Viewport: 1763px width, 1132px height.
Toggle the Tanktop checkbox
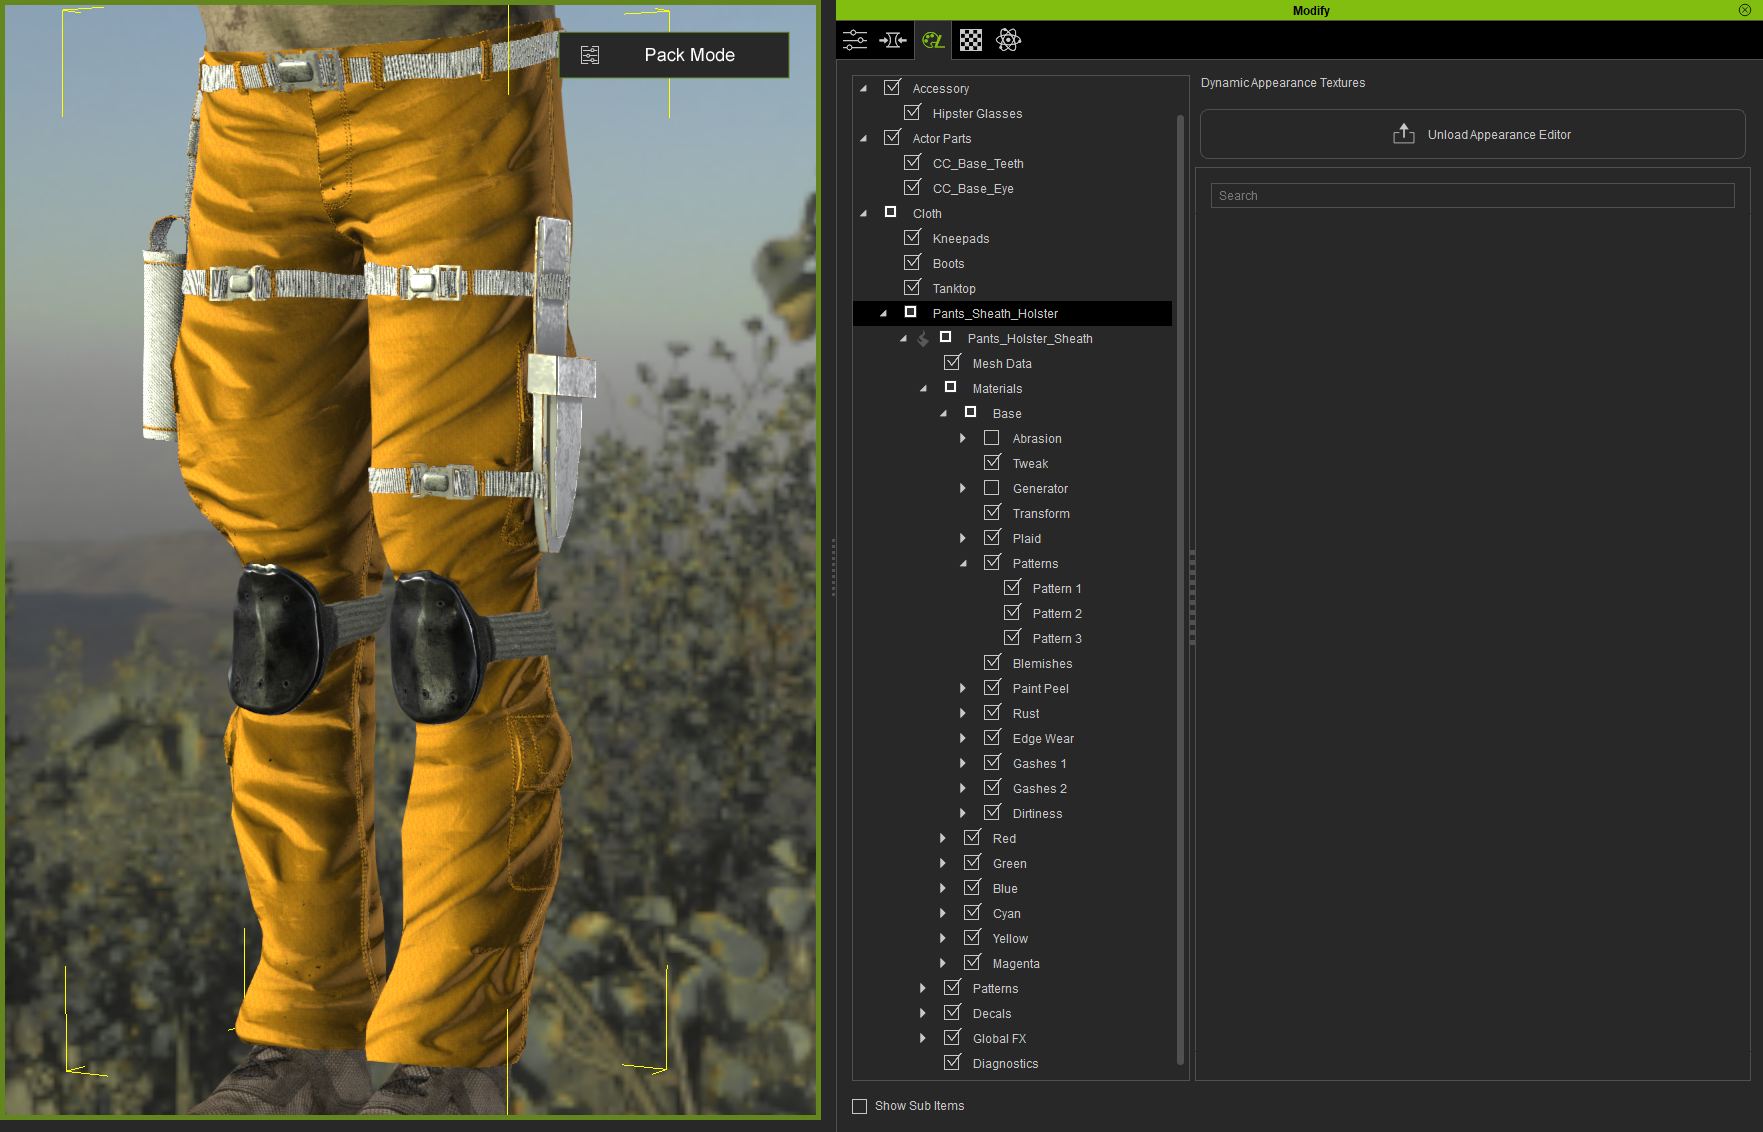point(912,288)
